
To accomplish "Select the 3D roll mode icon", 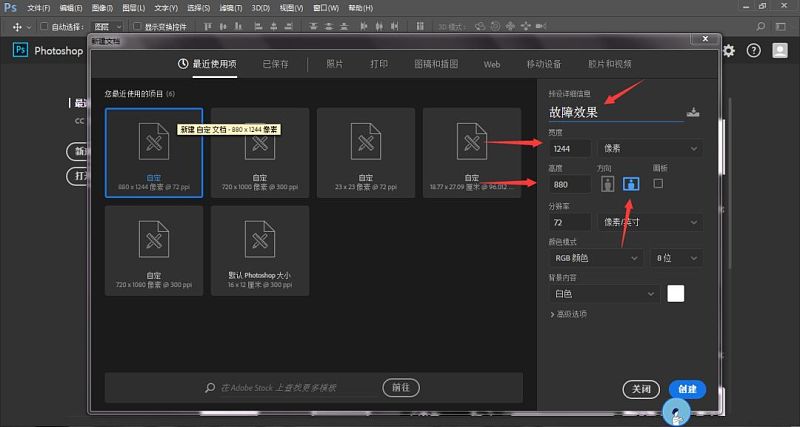I will pos(495,27).
